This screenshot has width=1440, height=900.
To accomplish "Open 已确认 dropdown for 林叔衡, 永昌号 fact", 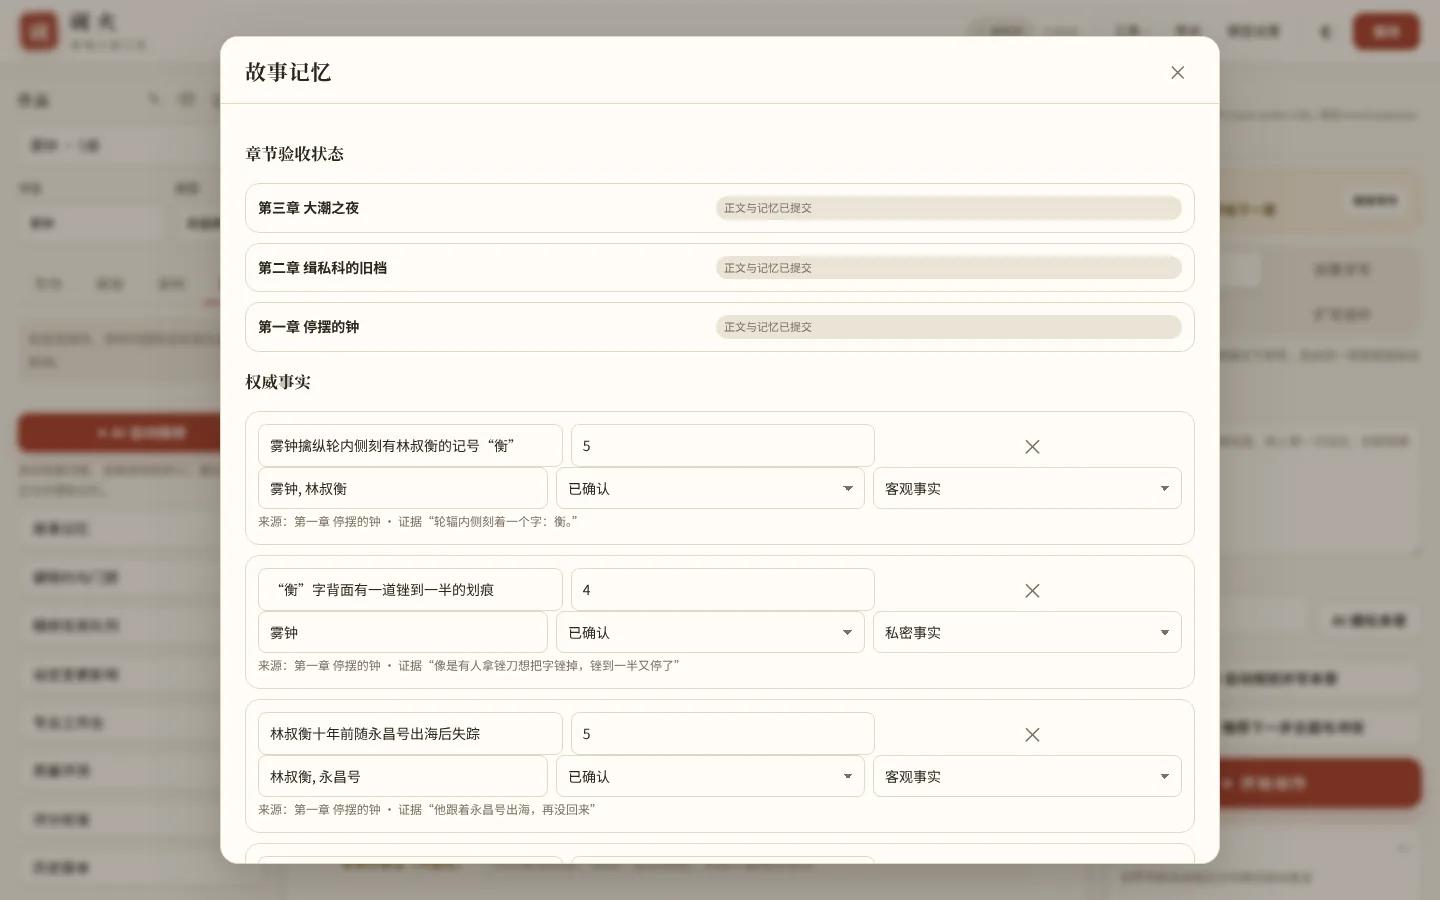I will (710, 776).
